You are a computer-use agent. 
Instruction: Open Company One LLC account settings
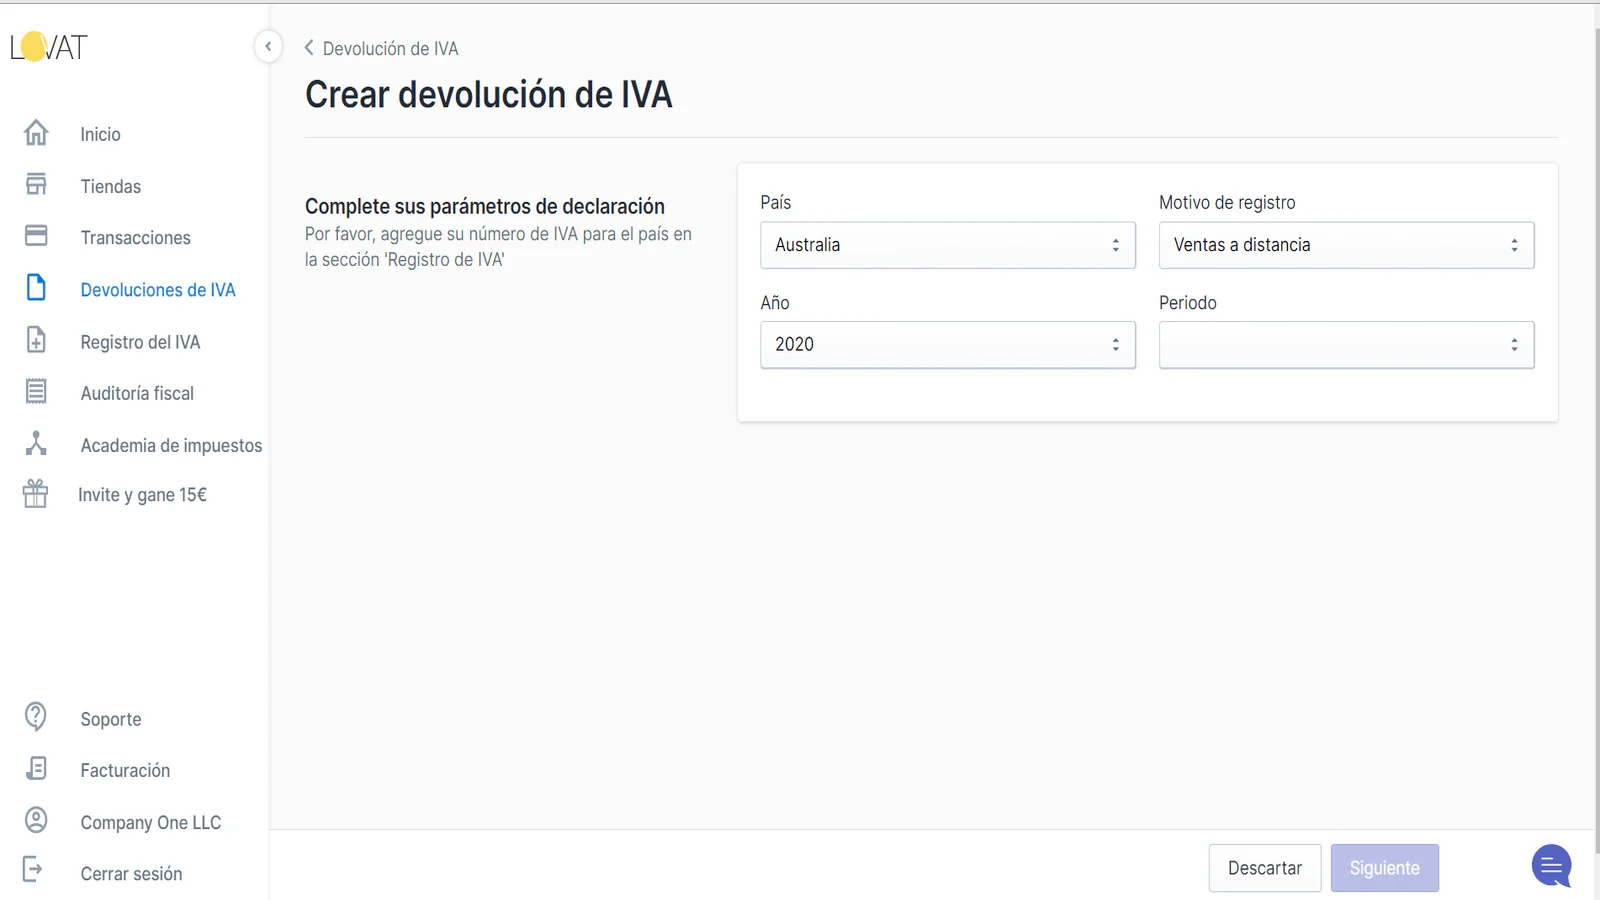click(x=150, y=822)
